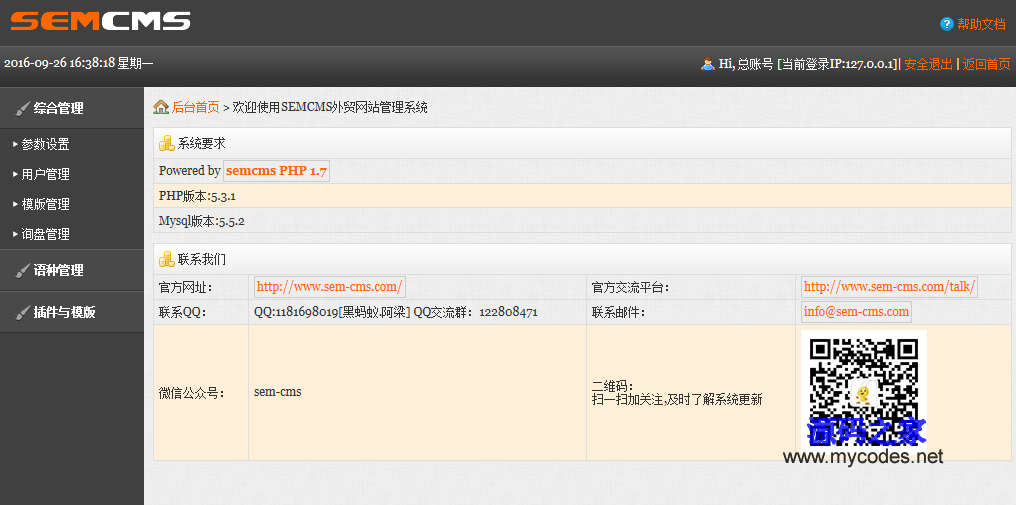Open http://www.sem-cms.com/ official site link
Viewport: 1016px width, 505px height.
tap(330, 286)
